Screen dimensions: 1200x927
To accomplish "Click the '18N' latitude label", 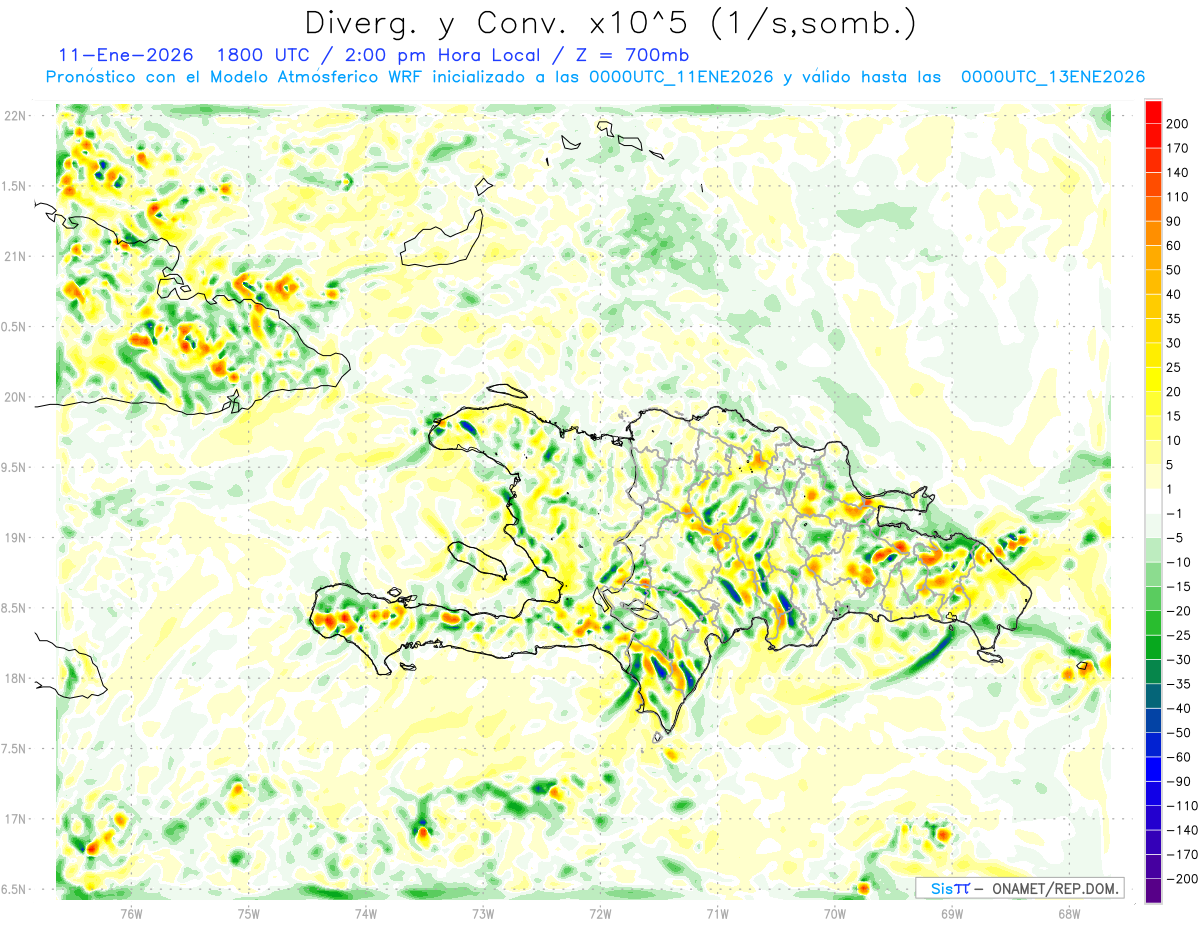I will [17, 678].
